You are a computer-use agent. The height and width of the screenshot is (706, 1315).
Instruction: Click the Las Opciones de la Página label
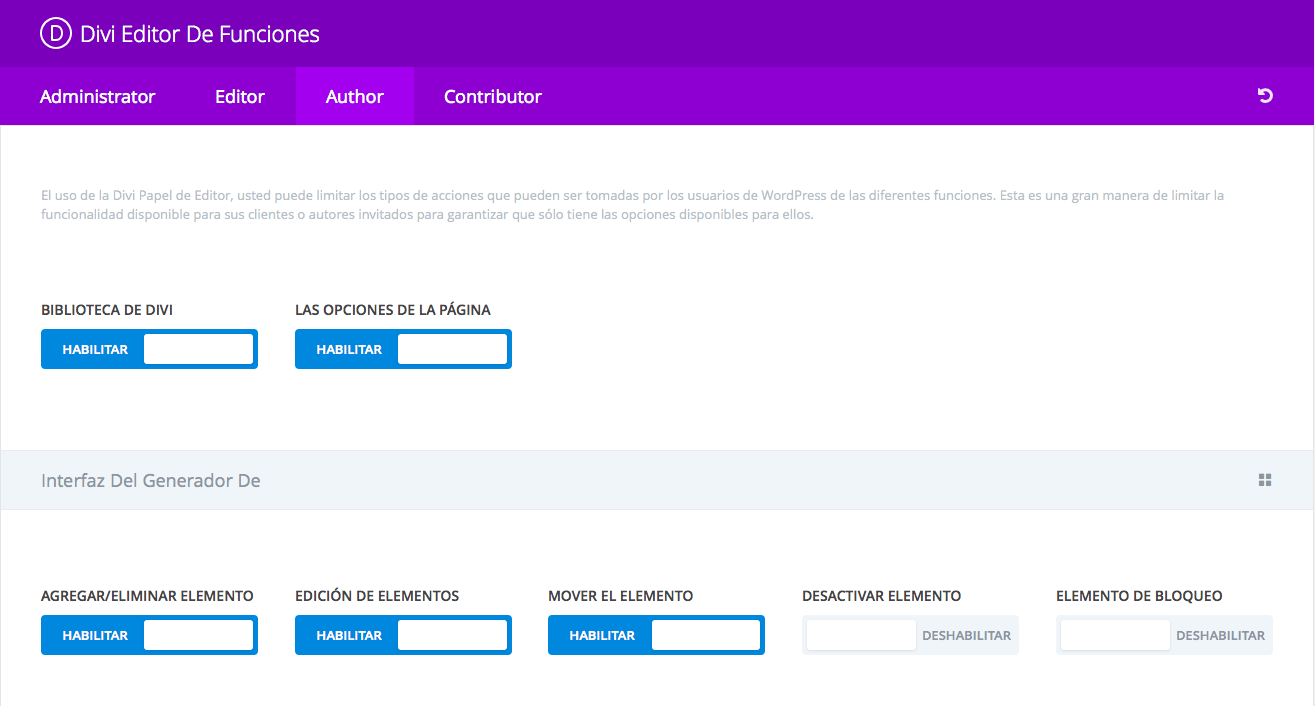tap(393, 310)
